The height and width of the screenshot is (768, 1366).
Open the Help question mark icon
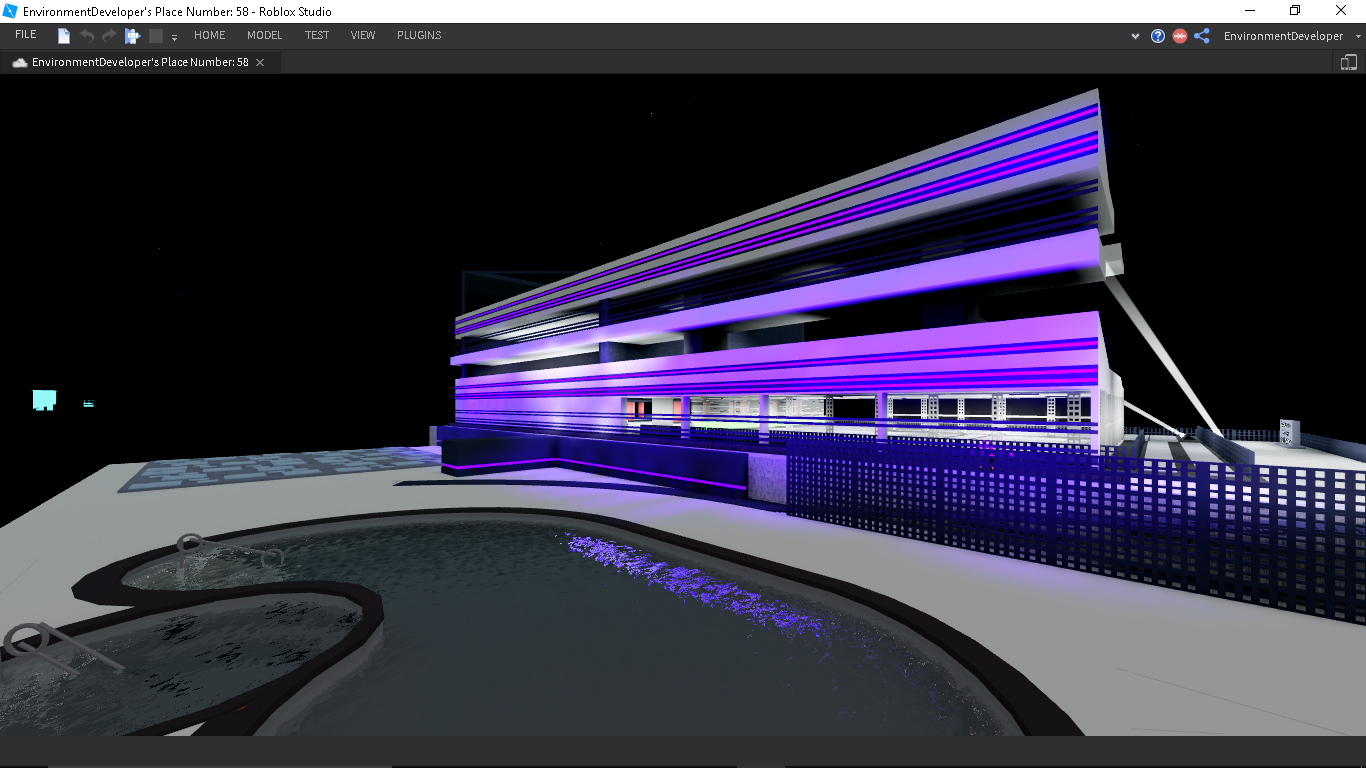pos(1158,36)
